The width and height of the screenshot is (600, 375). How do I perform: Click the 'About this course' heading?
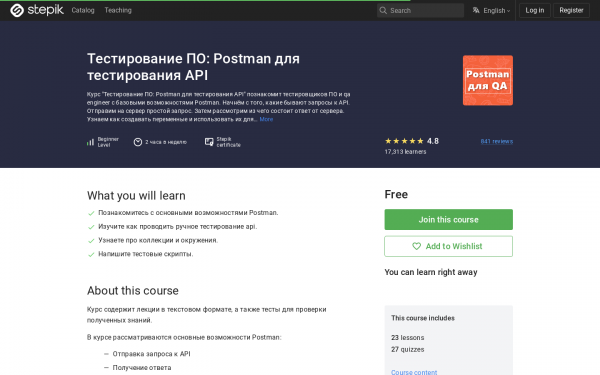tap(133, 290)
